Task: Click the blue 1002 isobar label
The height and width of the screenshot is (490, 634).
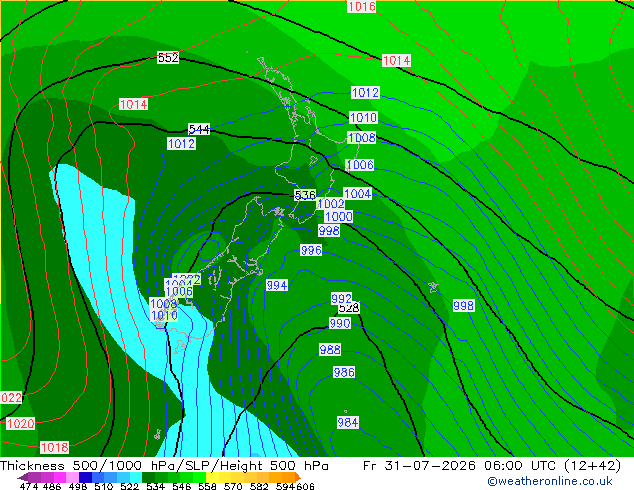Action: click(331, 204)
